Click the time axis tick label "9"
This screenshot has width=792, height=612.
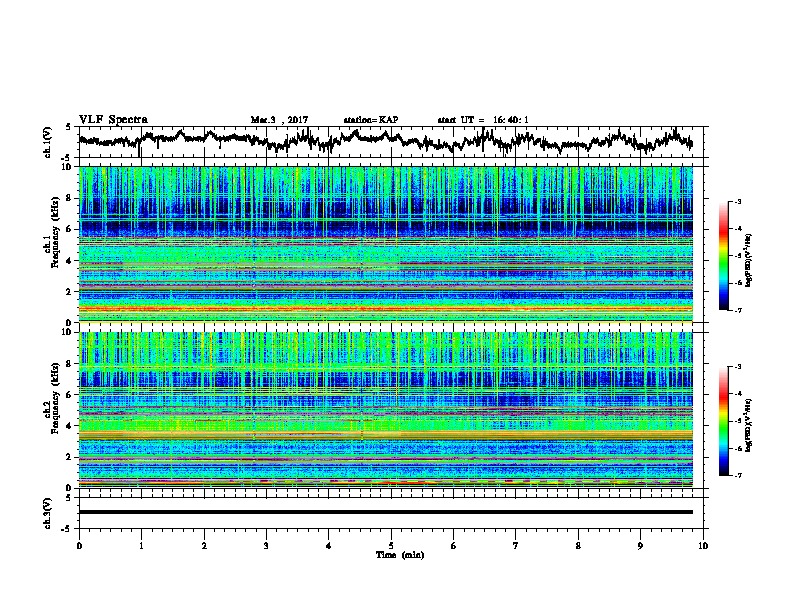tap(640, 545)
